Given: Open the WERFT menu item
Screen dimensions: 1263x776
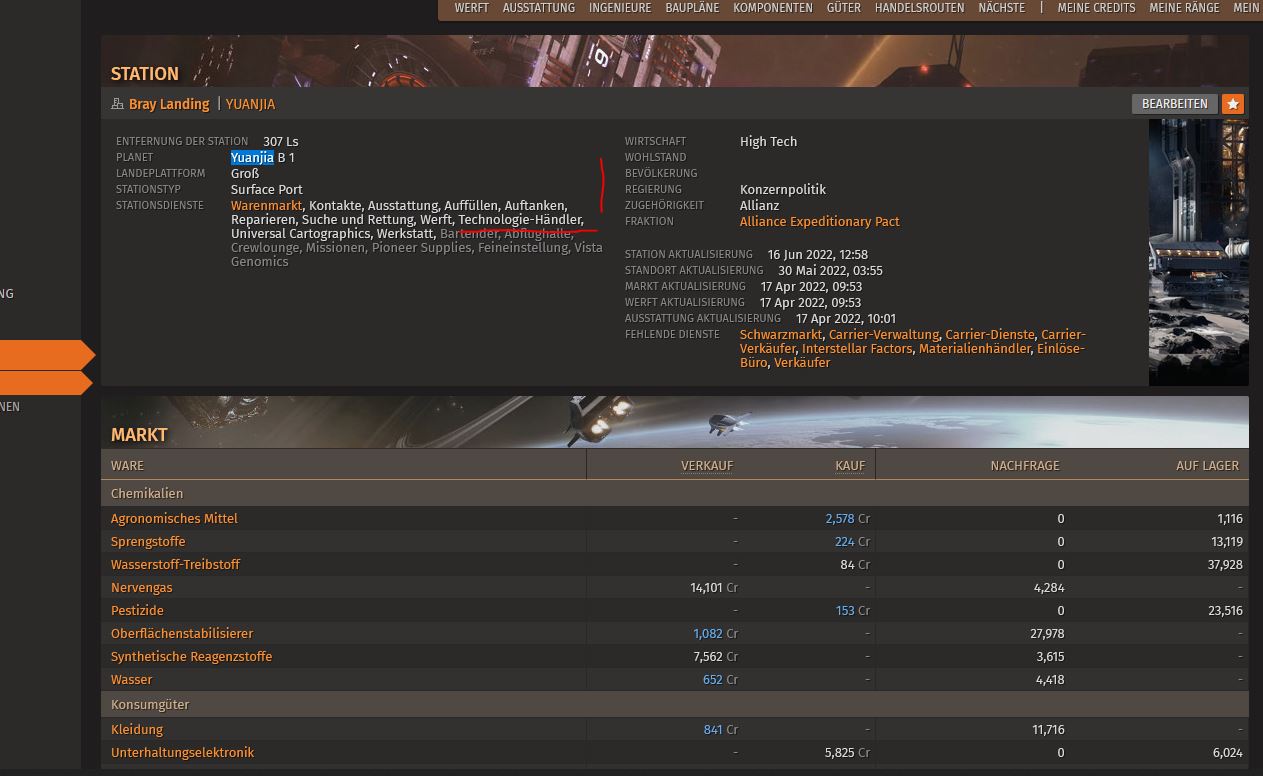Looking at the screenshot, I should click(471, 8).
